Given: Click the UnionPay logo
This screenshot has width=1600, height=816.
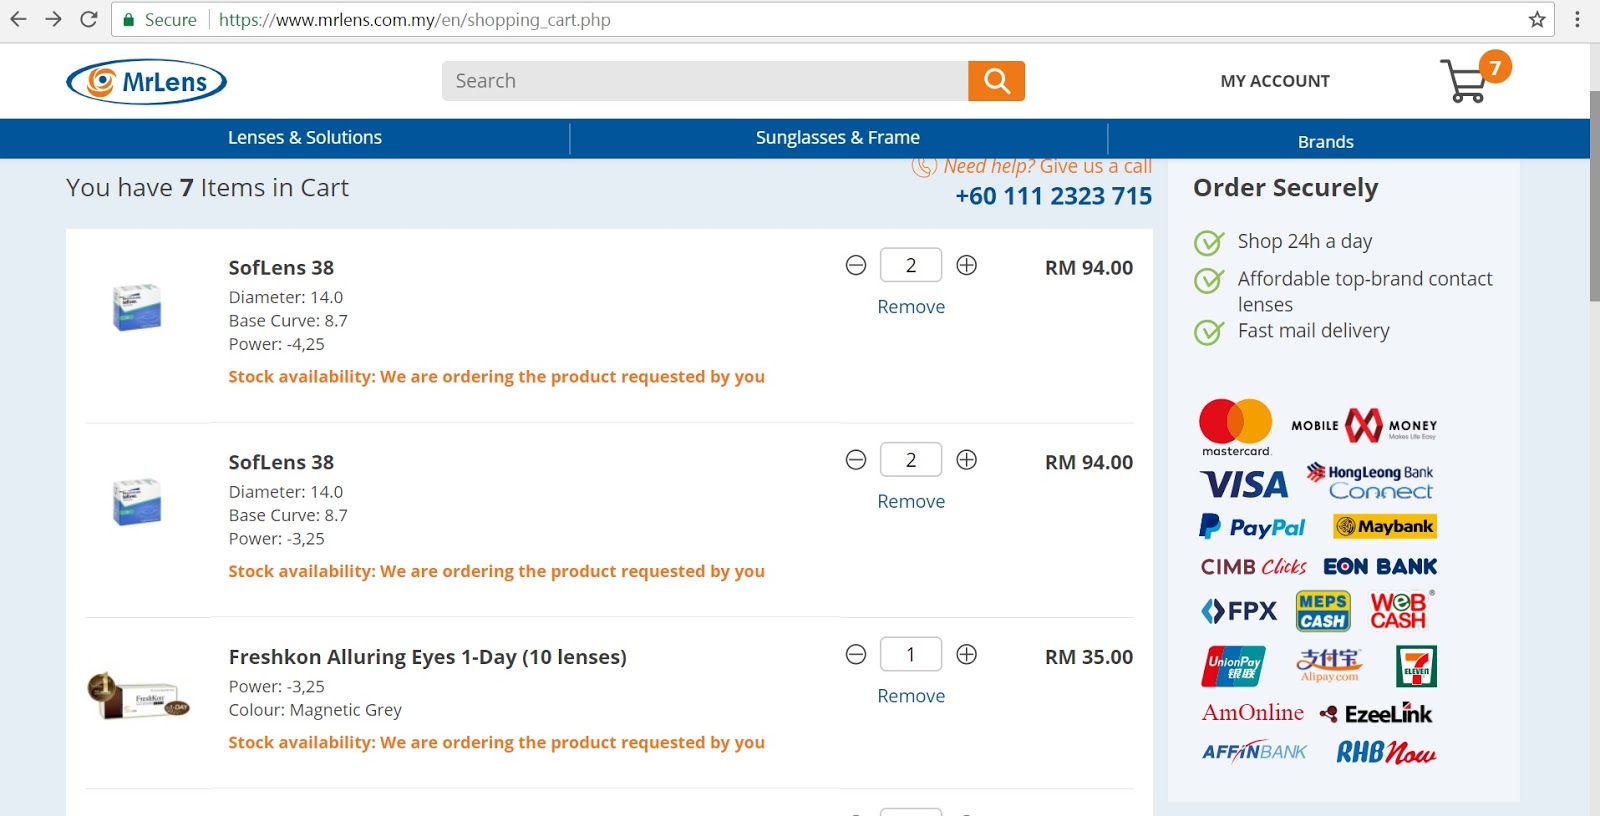Looking at the screenshot, I should (x=1233, y=666).
